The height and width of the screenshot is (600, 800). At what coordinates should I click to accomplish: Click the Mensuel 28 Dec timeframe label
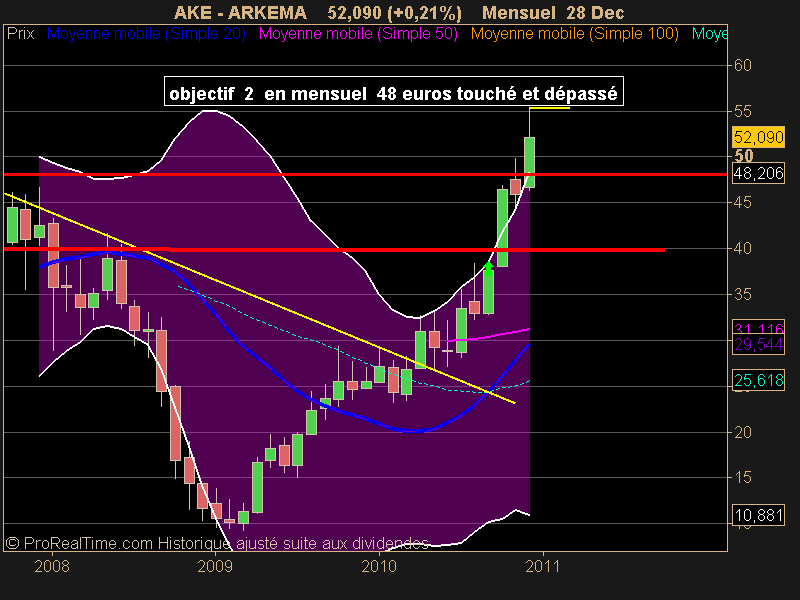click(553, 12)
